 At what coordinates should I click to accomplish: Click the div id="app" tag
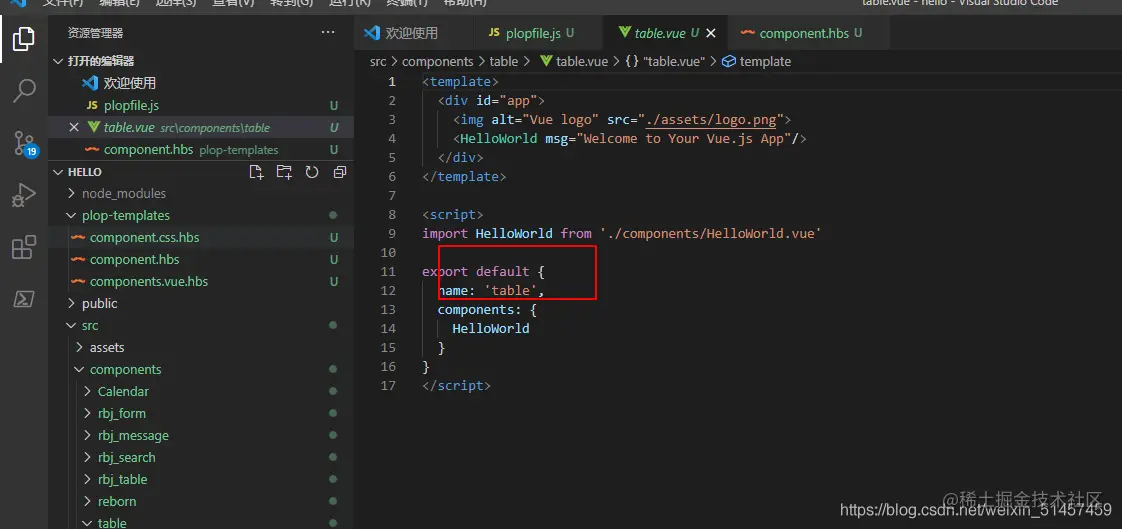tap(492, 100)
